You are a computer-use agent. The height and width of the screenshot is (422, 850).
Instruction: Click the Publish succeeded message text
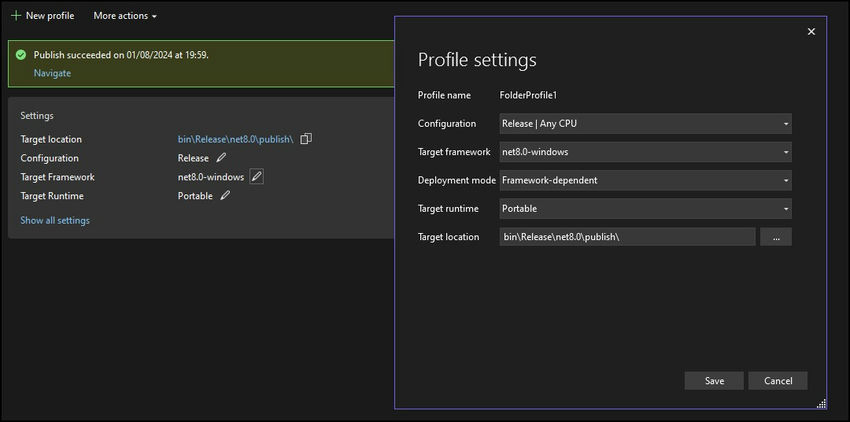click(x=121, y=55)
